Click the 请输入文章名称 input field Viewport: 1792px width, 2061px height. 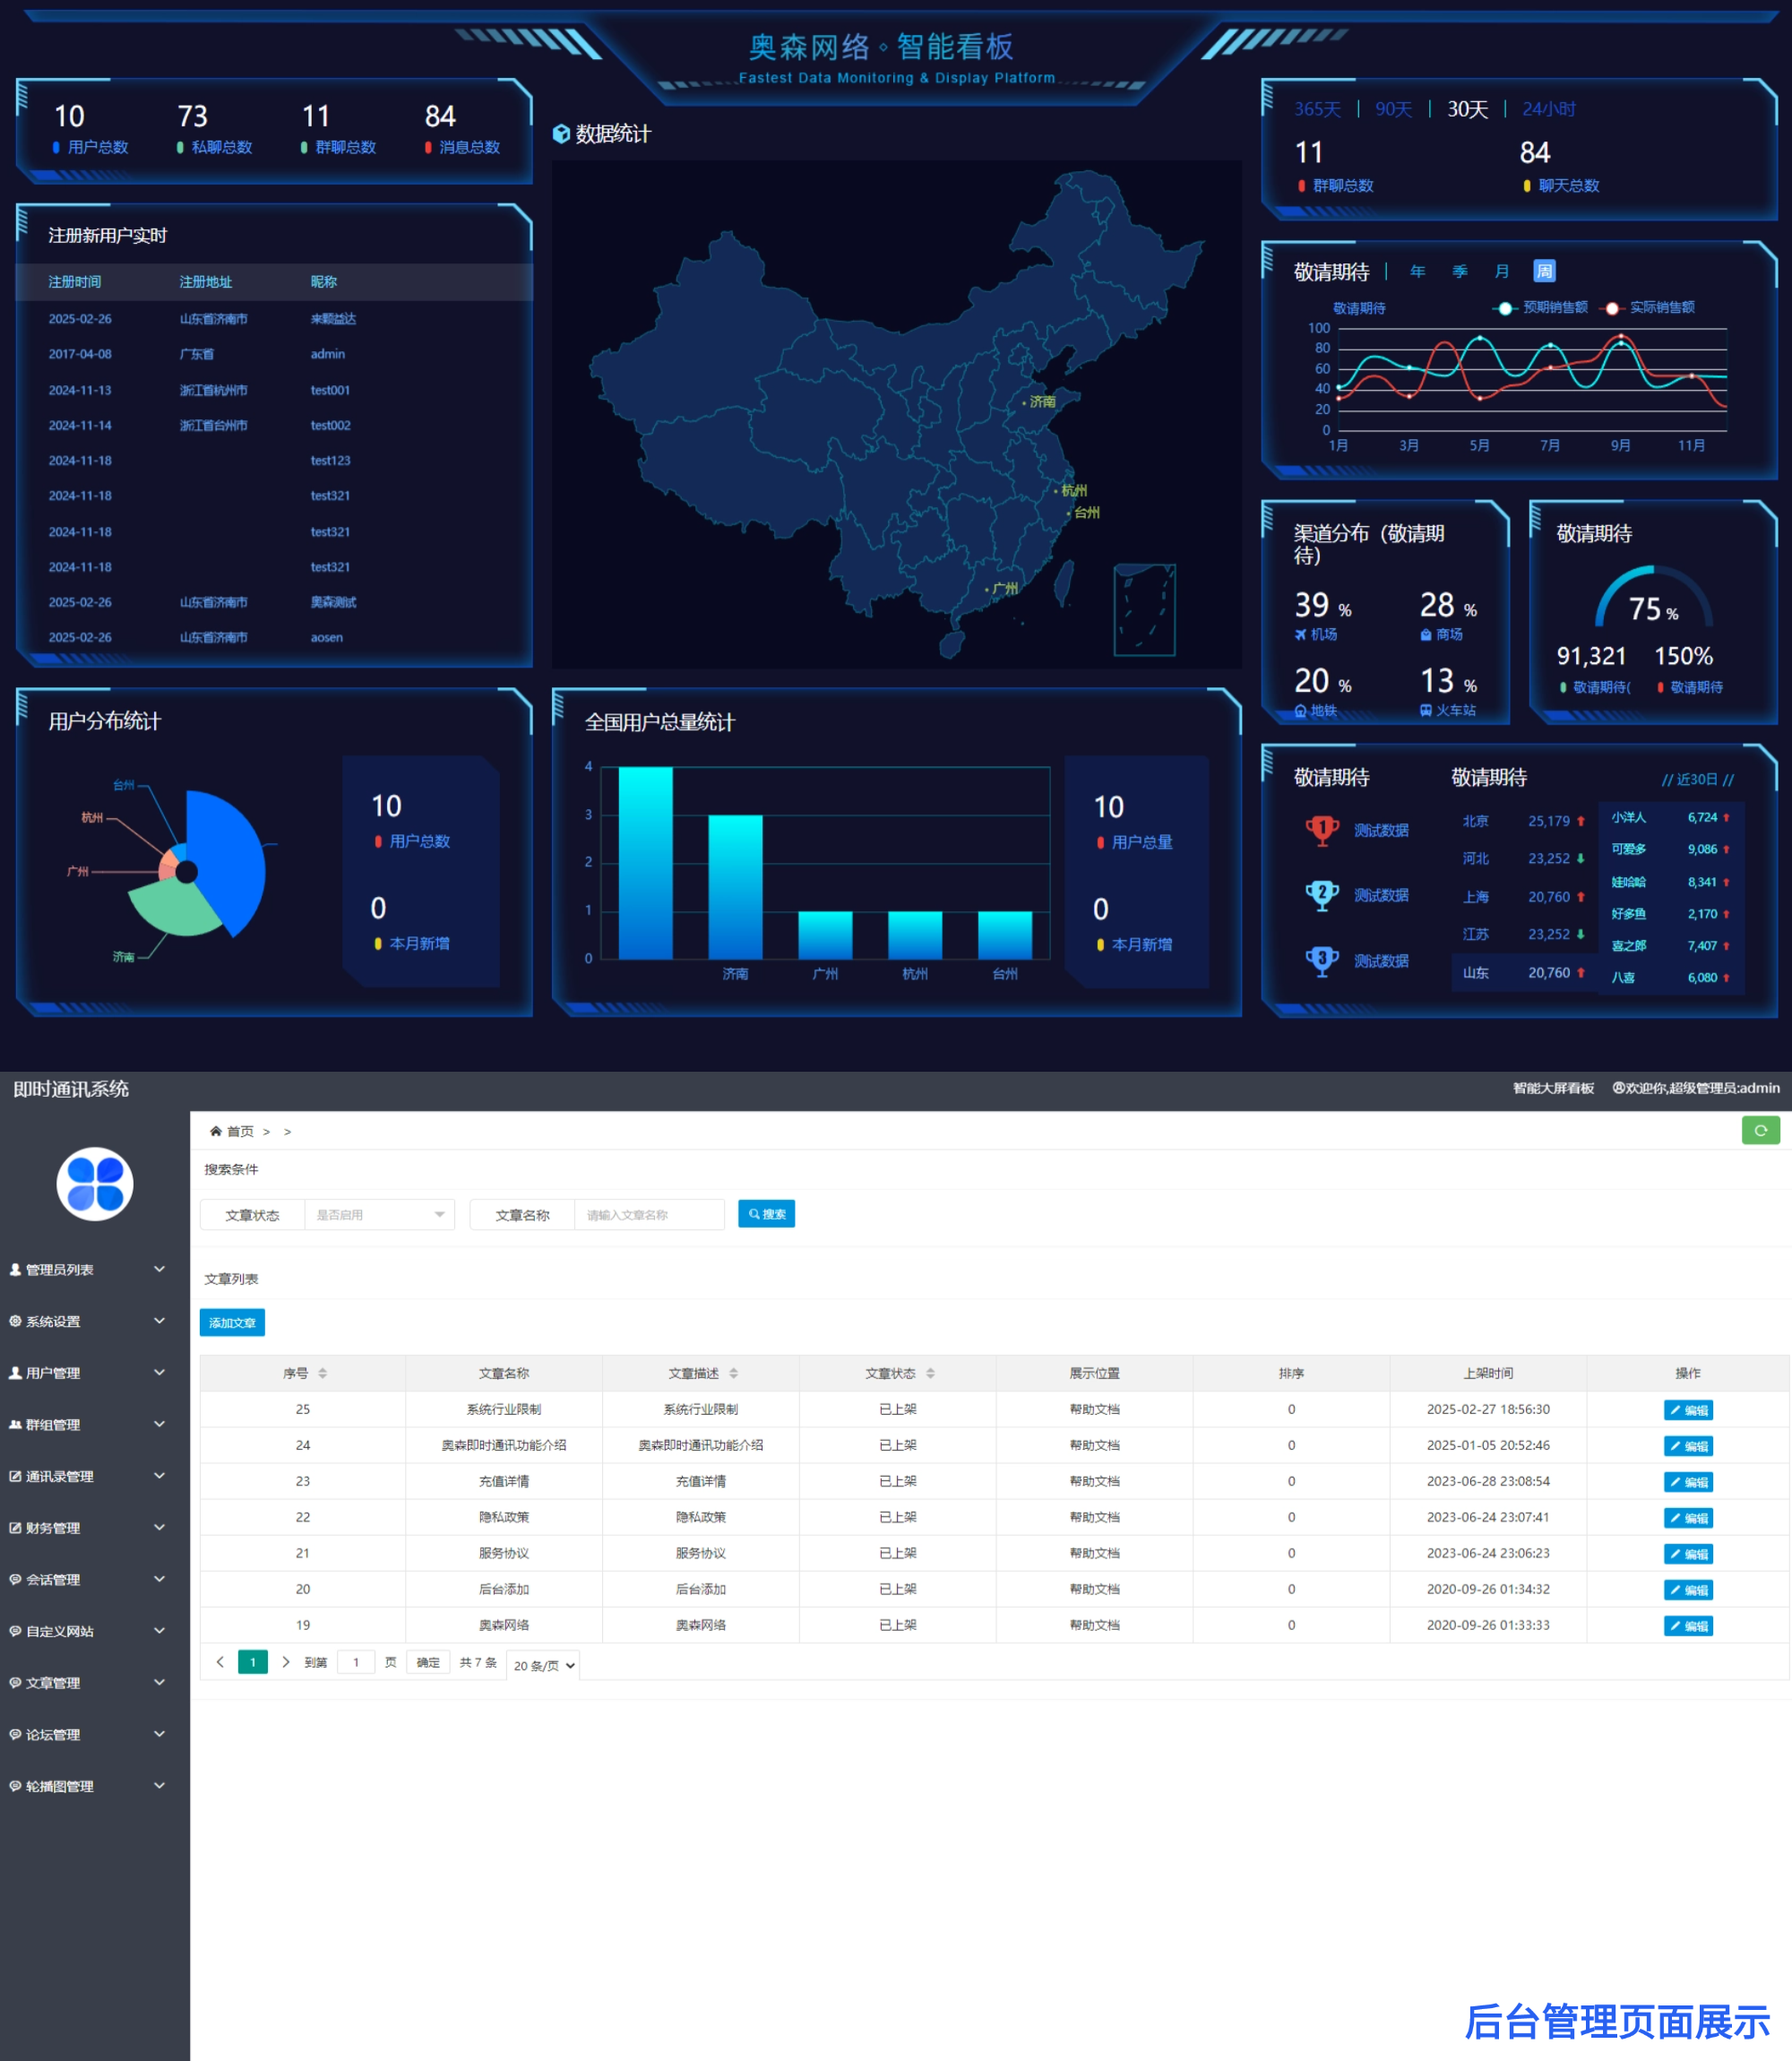649,1215
